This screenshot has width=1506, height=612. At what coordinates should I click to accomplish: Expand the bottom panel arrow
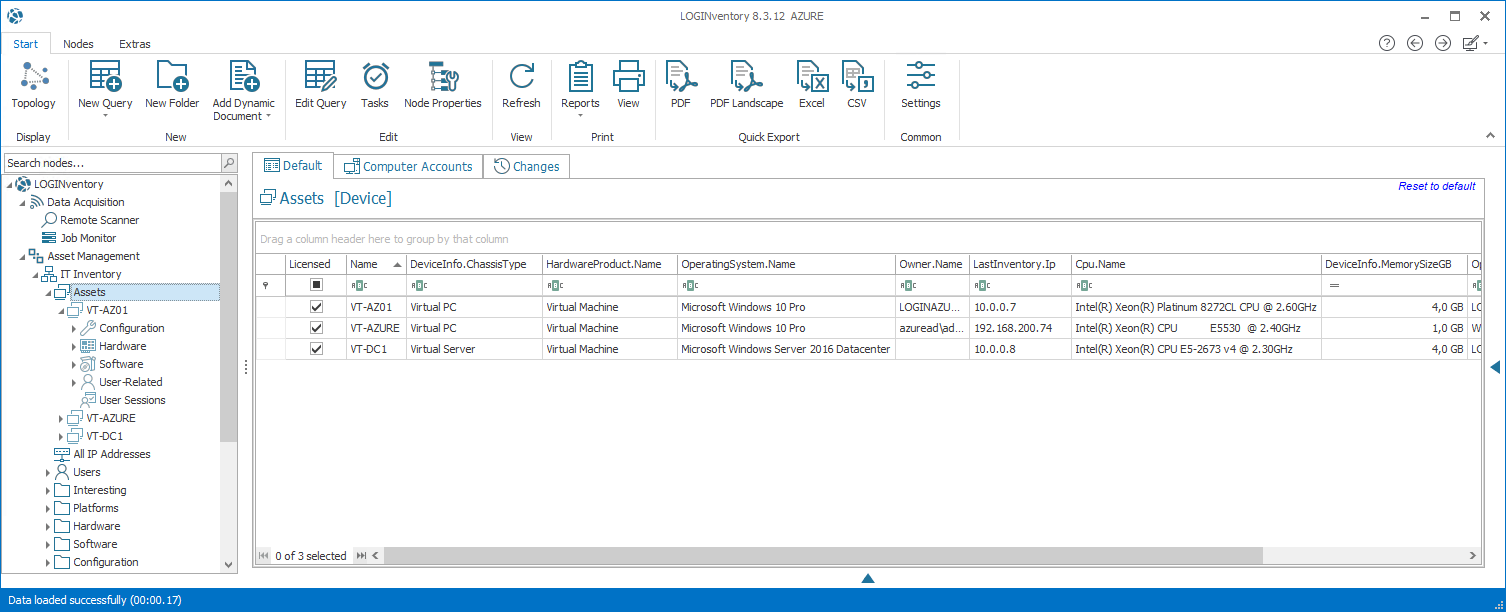coord(868,578)
